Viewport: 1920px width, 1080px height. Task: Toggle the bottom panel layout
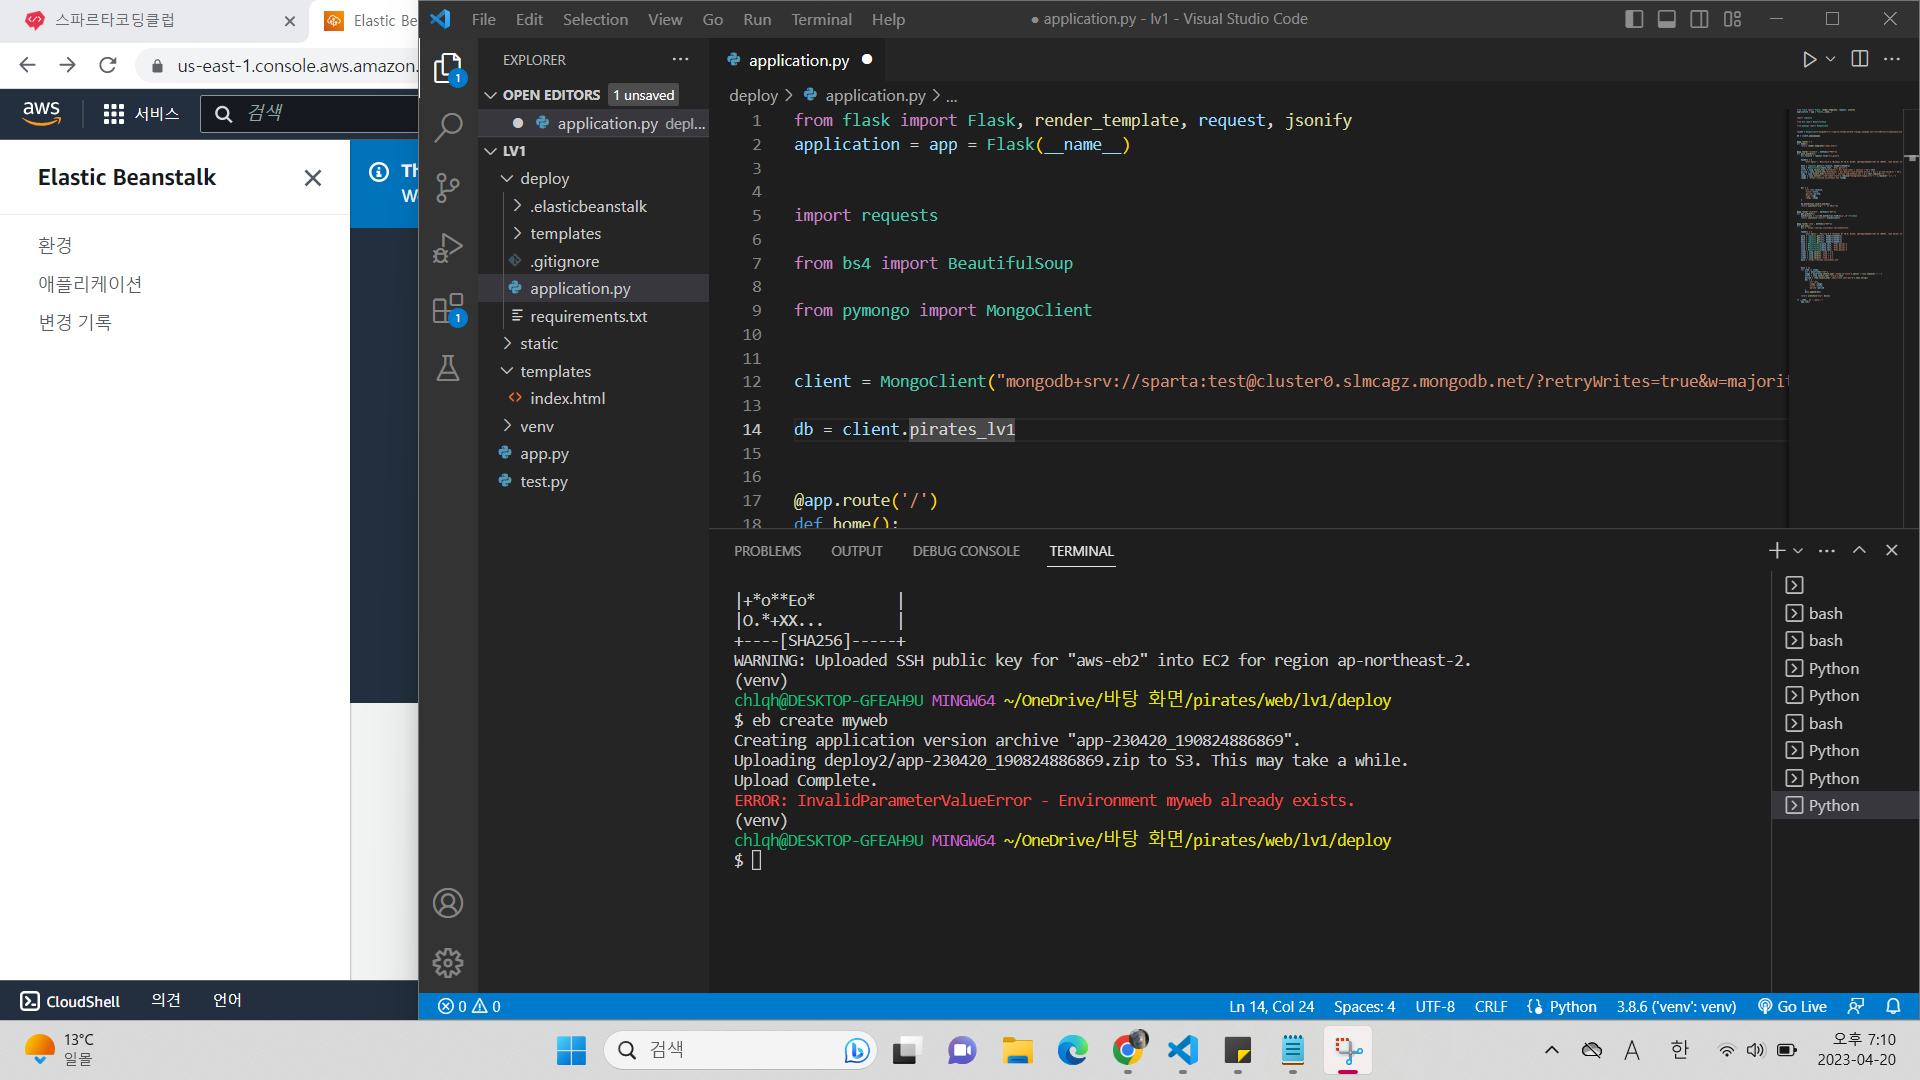coord(1667,19)
